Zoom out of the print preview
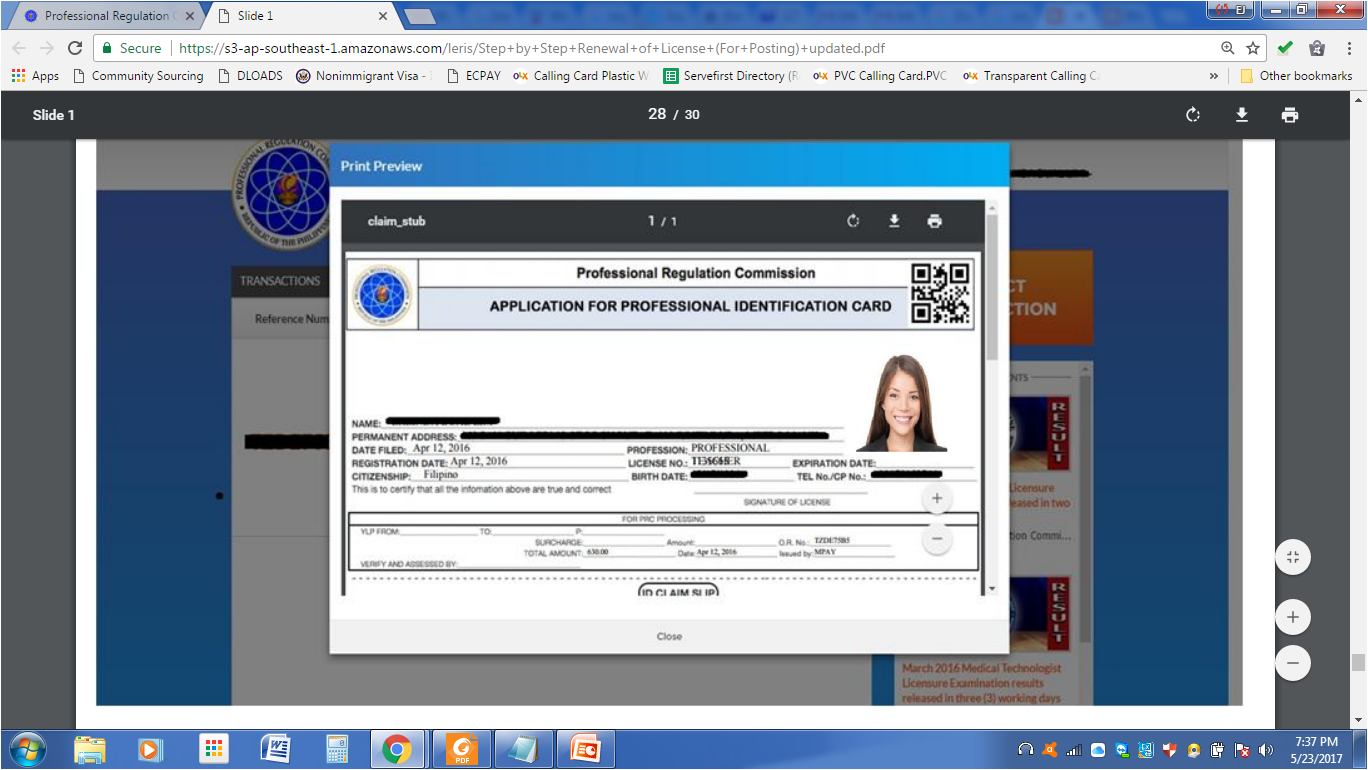The image size is (1368, 770). [x=936, y=538]
